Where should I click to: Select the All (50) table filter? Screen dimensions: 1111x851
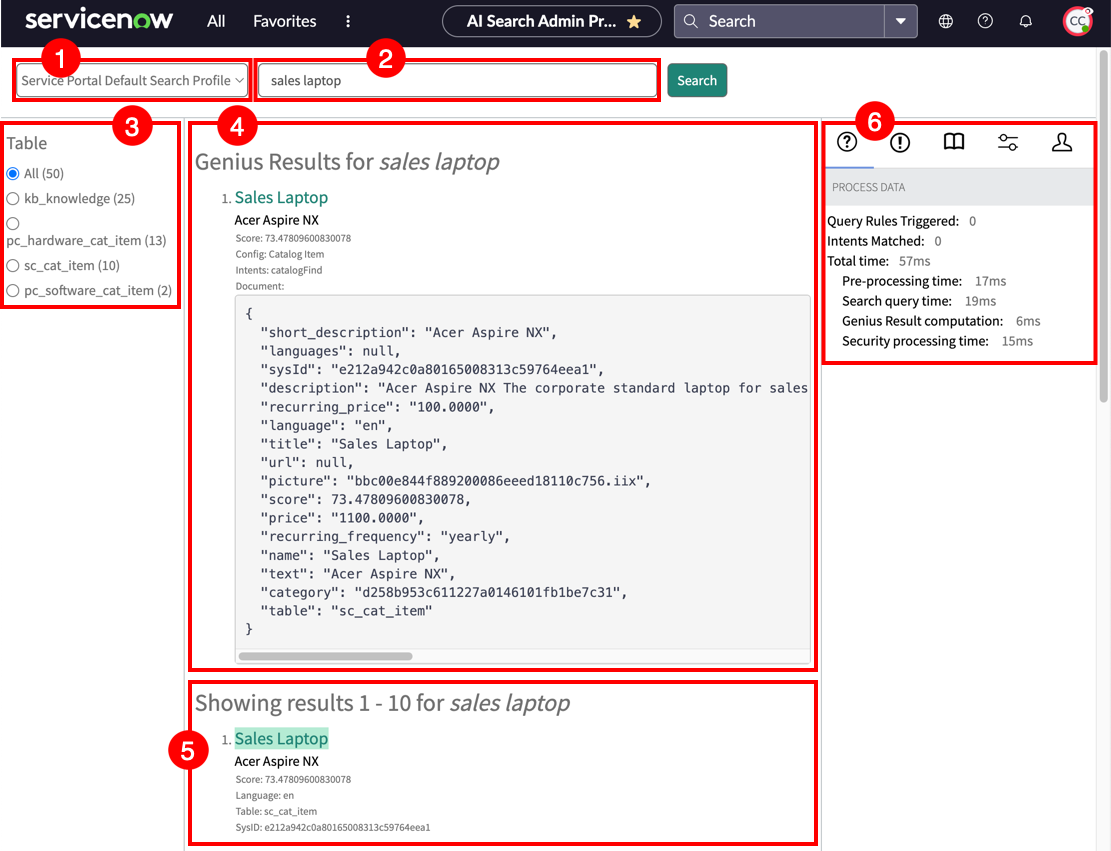coord(13,174)
